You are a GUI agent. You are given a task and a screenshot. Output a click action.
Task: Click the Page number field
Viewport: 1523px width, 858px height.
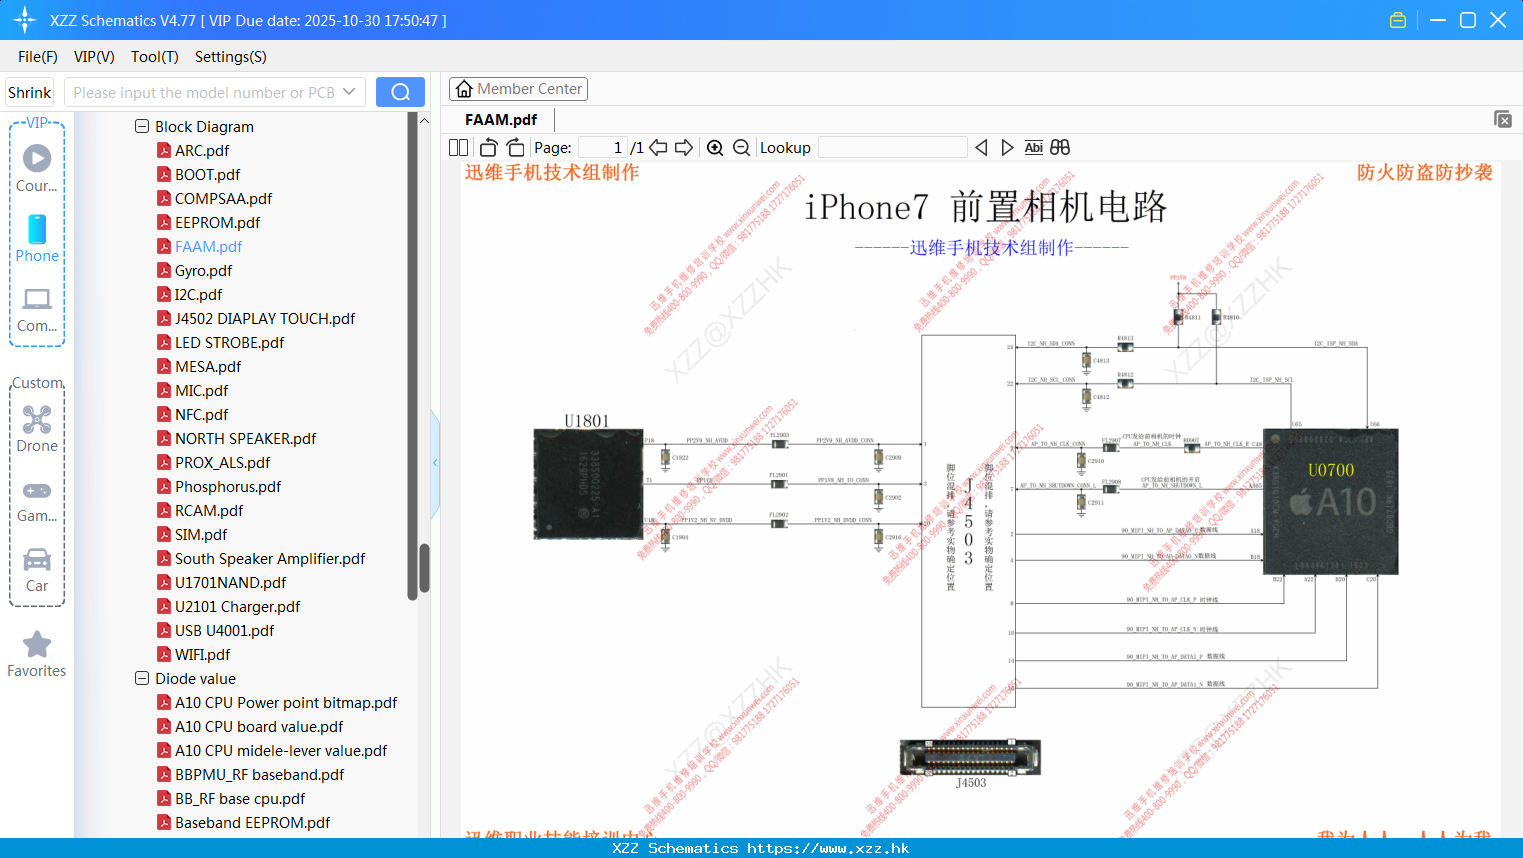coord(603,147)
